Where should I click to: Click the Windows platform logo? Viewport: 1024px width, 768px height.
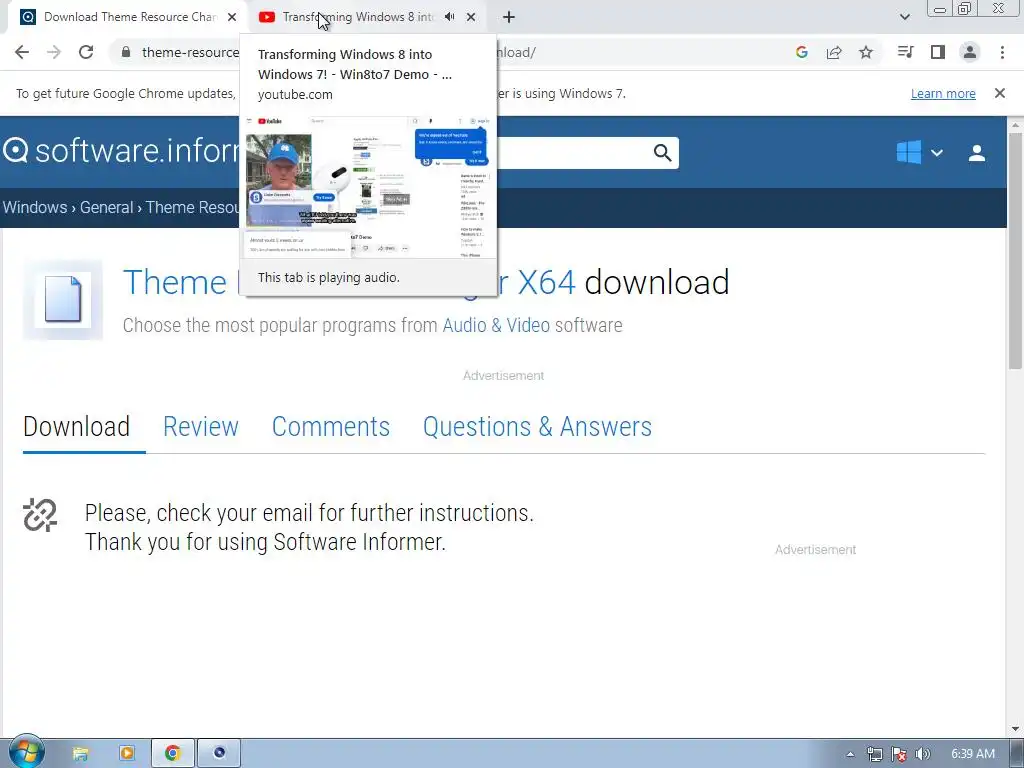(909, 152)
